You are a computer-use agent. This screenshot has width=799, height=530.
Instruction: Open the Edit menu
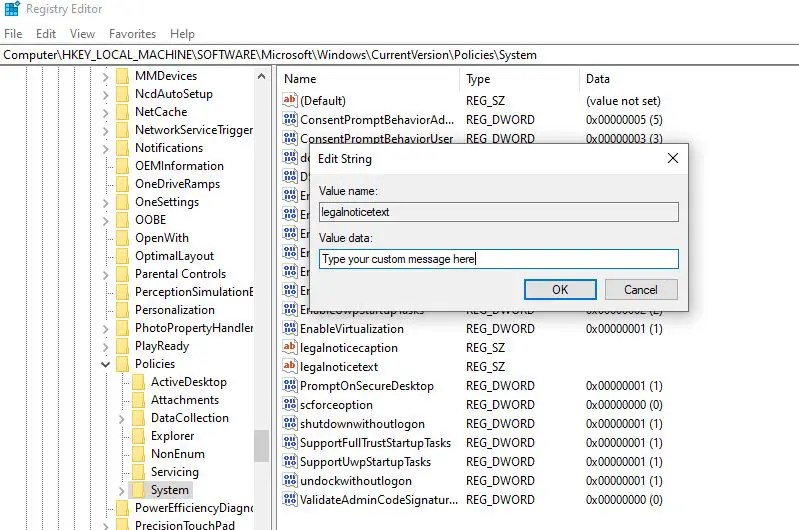coord(46,34)
